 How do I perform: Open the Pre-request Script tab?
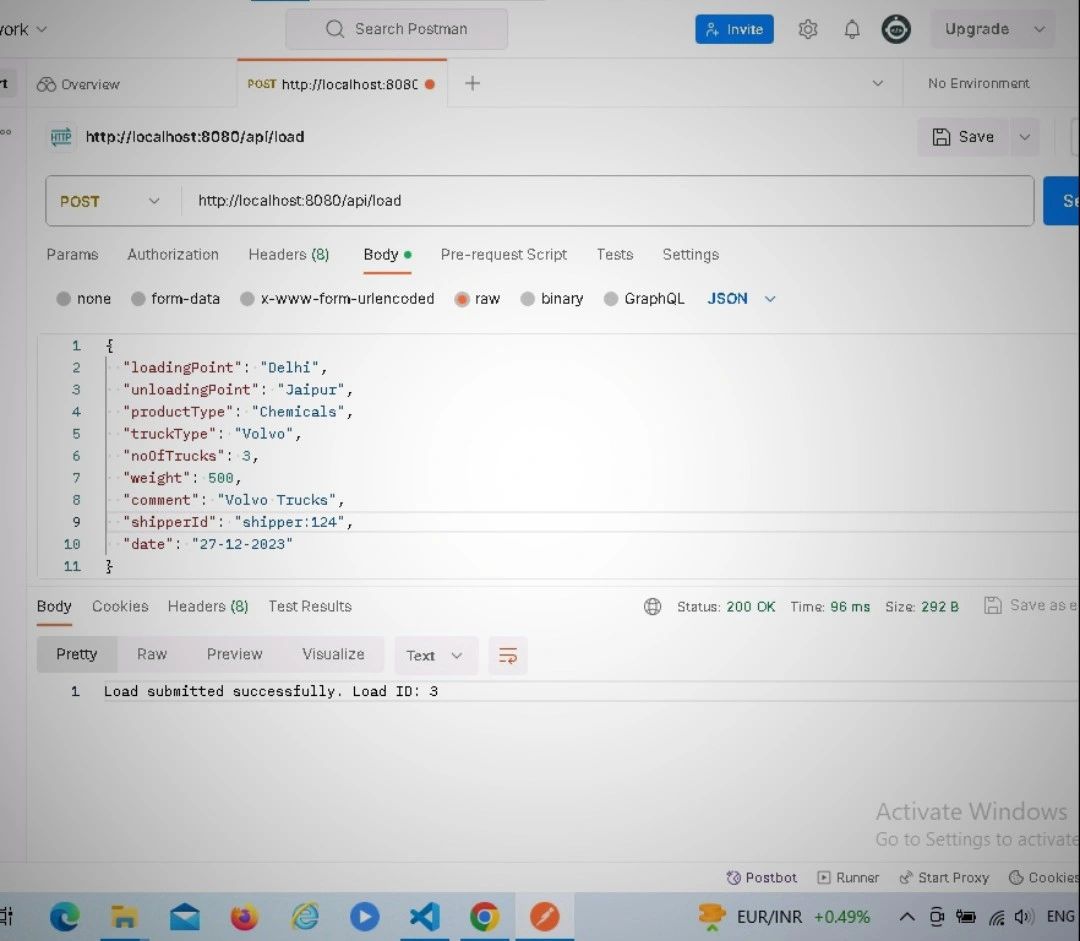pos(503,255)
